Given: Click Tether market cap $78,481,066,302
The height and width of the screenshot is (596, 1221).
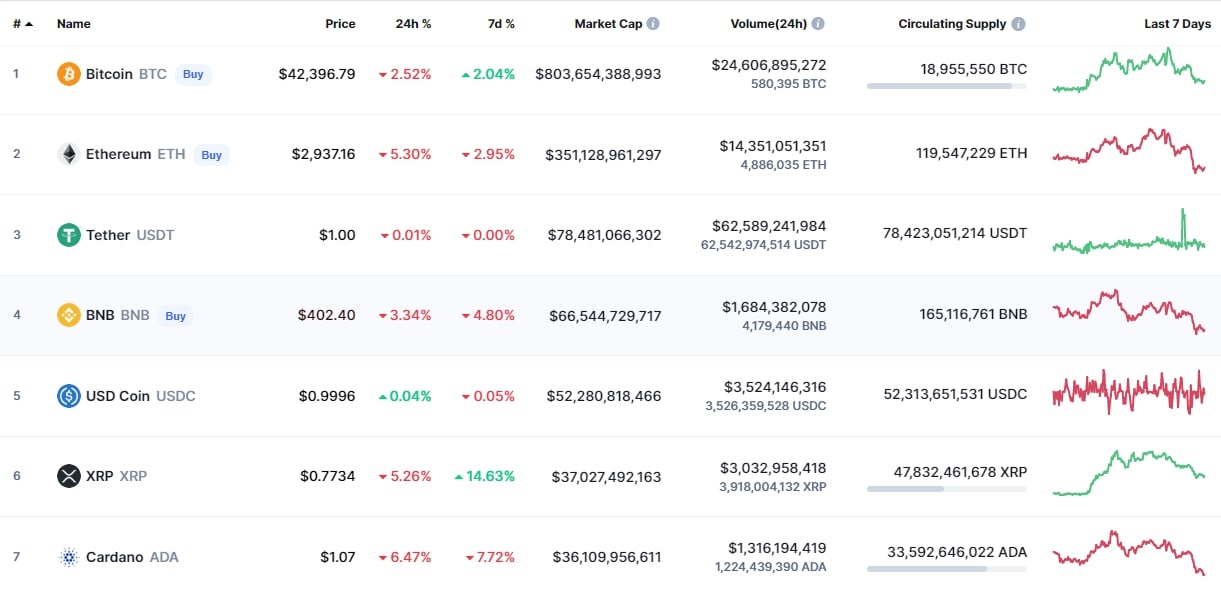Looking at the screenshot, I should pos(605,235).
